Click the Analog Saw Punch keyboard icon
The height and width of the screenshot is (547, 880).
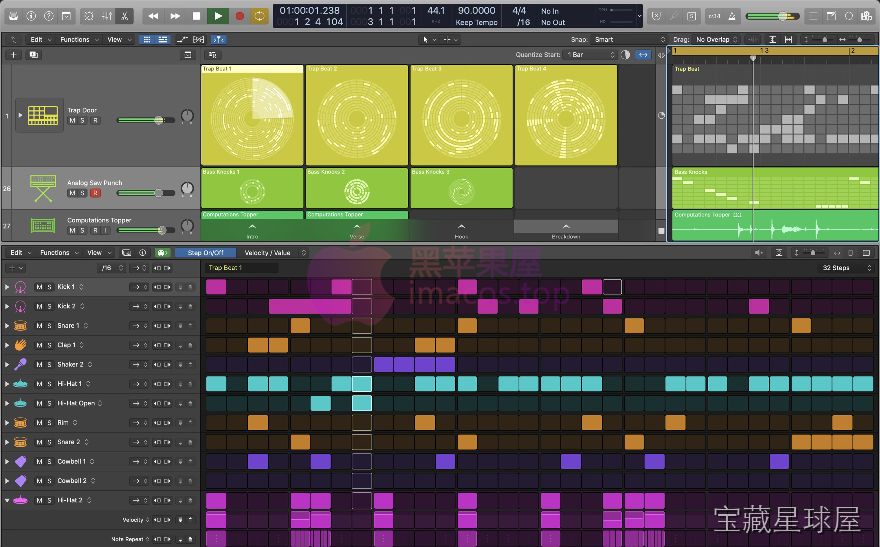click(x=43, y=188)
